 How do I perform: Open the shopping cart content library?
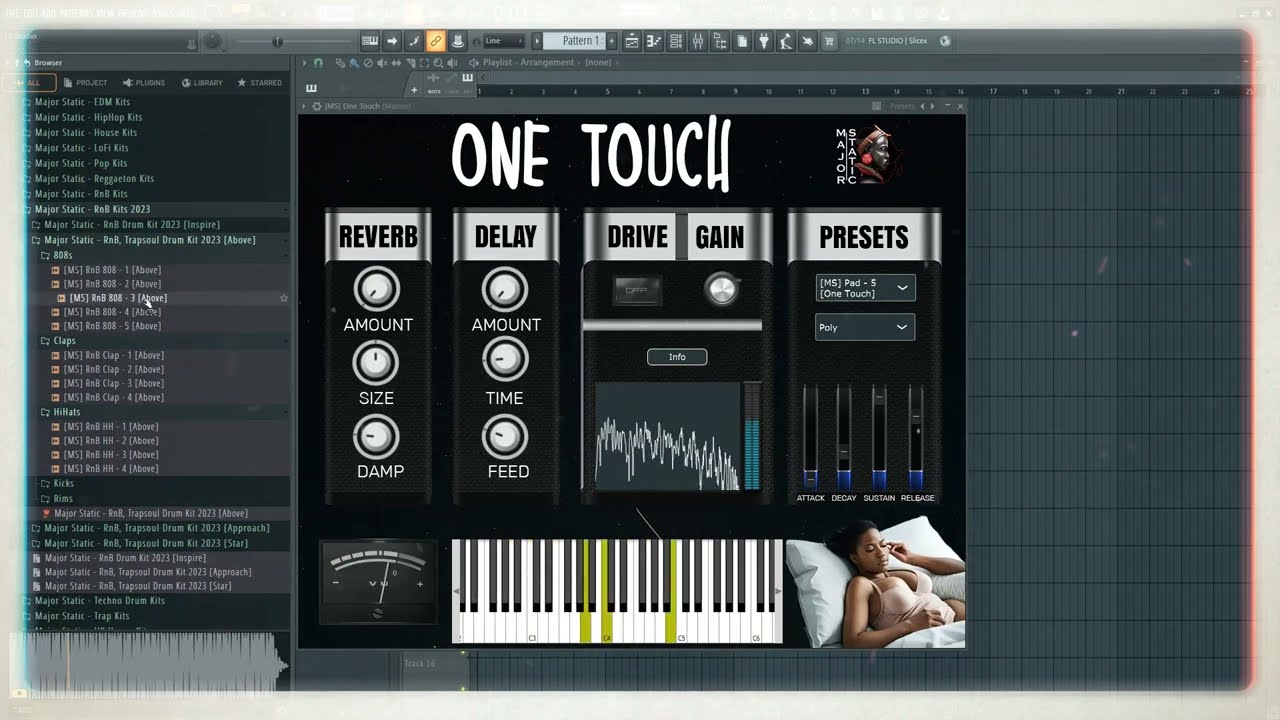829,41
